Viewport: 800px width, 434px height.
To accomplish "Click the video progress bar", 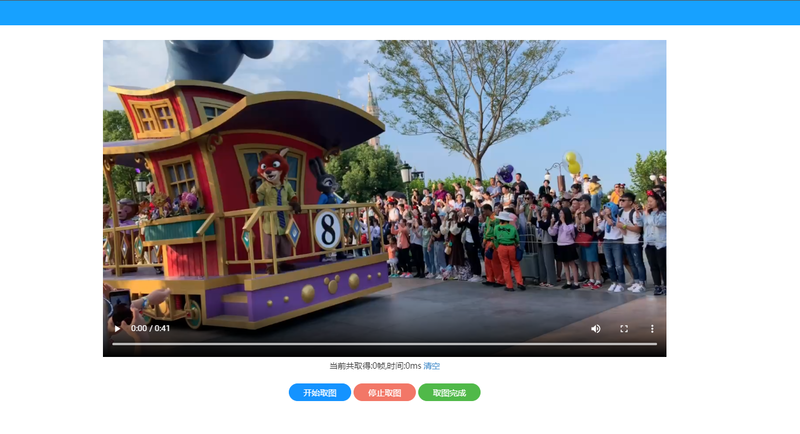I will pyautogui.click(x=384, y=344).
